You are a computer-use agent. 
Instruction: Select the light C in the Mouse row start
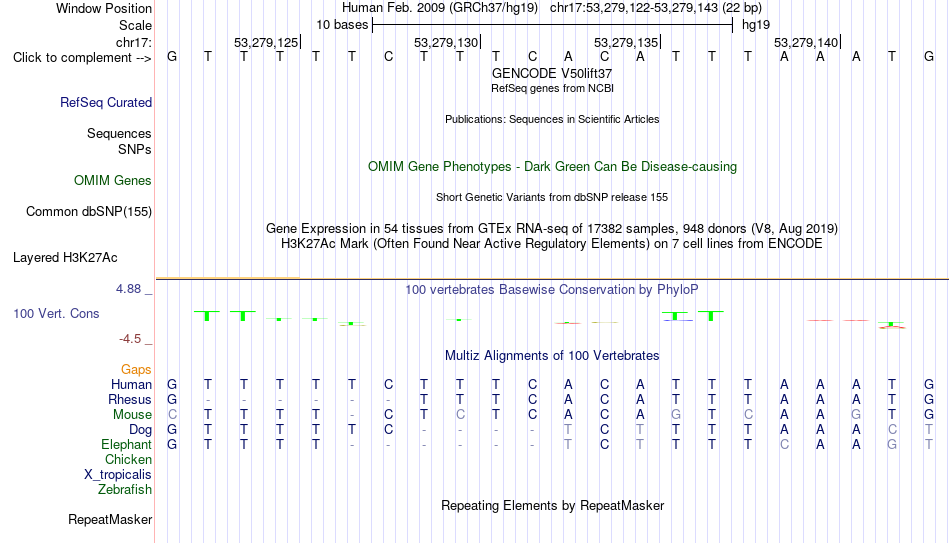(172, 415)
